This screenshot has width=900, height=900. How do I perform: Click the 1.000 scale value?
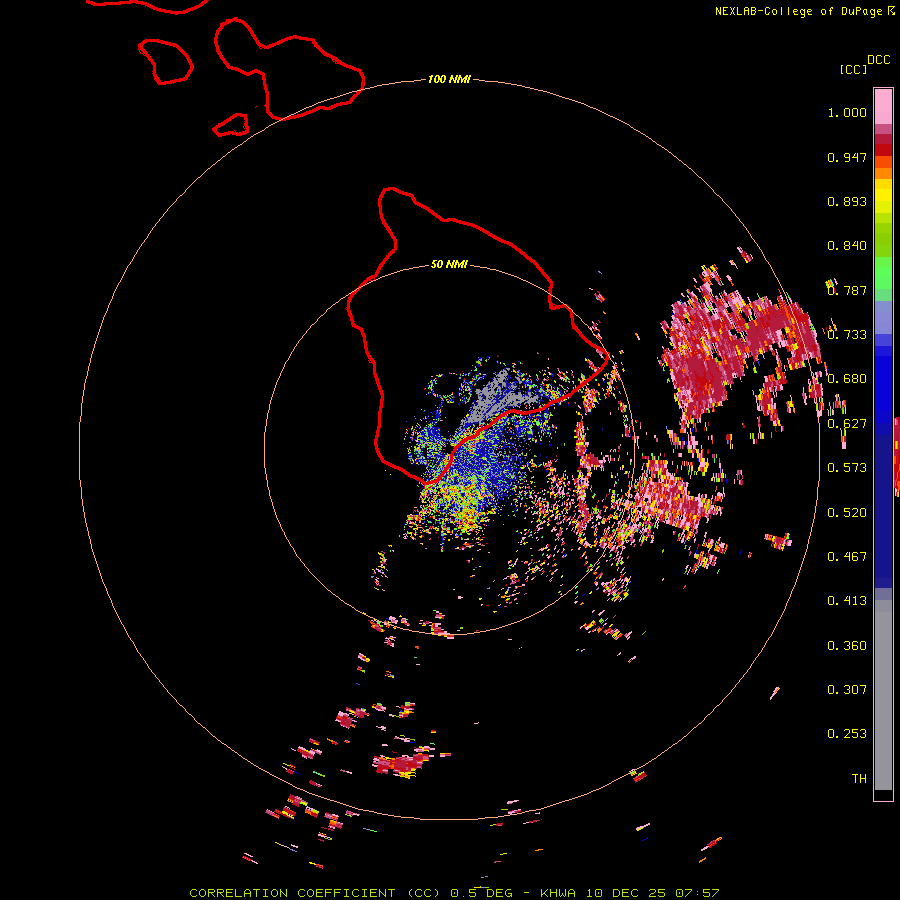coord(847,112)
